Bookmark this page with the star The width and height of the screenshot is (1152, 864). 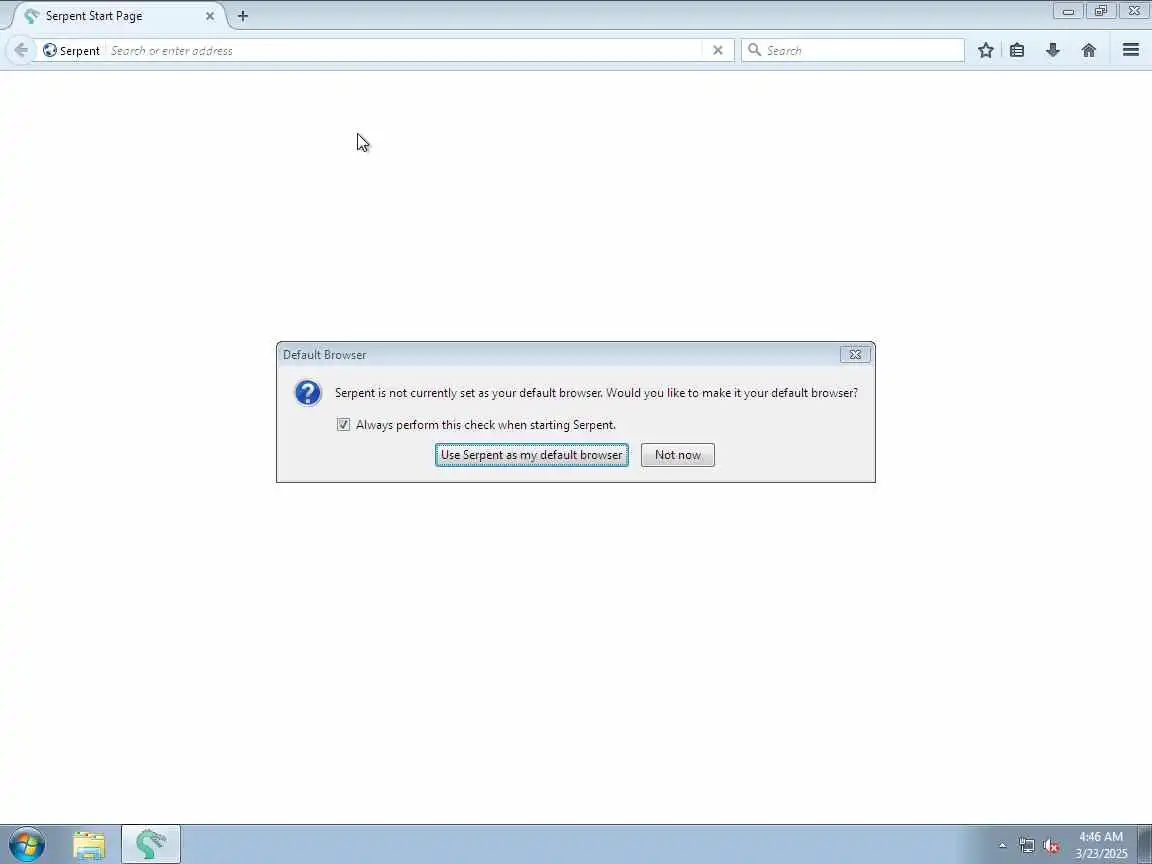coord(986,50)
